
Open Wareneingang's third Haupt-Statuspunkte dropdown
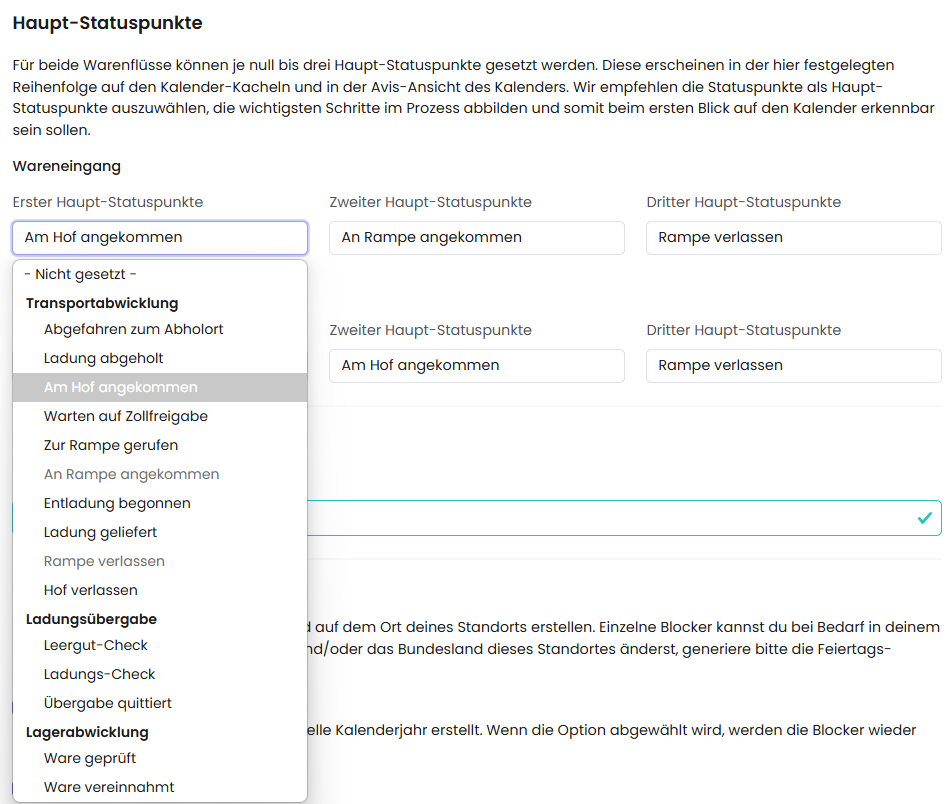click(793, 238)
